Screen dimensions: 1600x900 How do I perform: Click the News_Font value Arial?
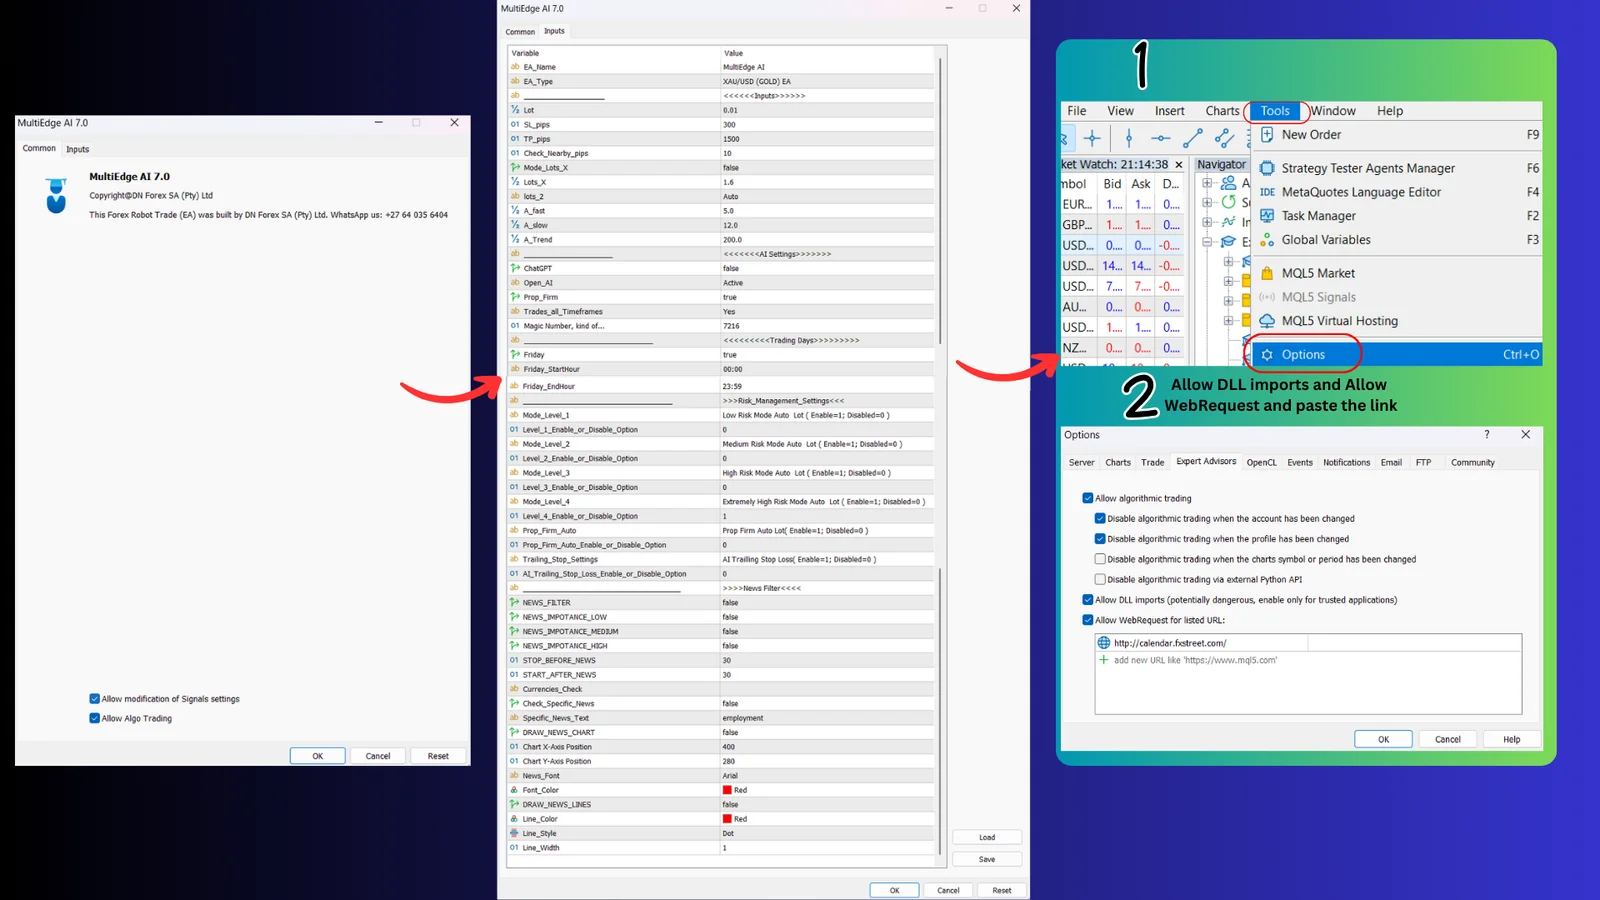[730, 775]
